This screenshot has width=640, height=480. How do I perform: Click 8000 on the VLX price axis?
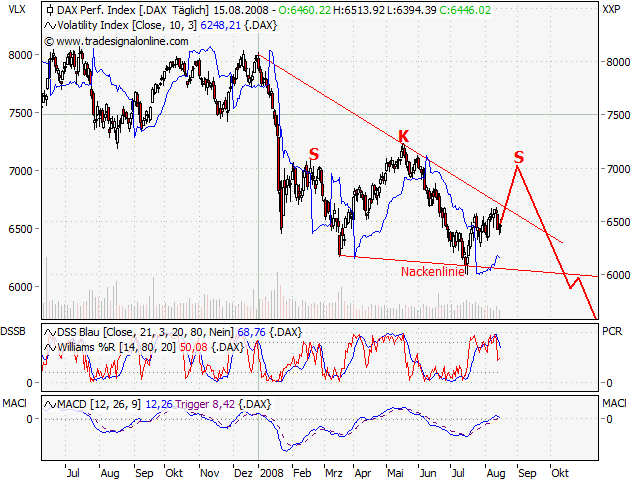point(20,55)
